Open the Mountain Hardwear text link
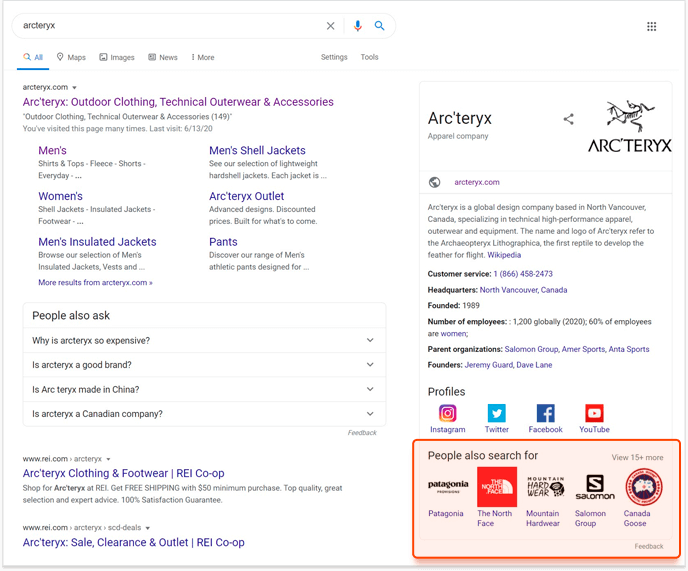This screenshot has width=688, height=571. [543, 518]
